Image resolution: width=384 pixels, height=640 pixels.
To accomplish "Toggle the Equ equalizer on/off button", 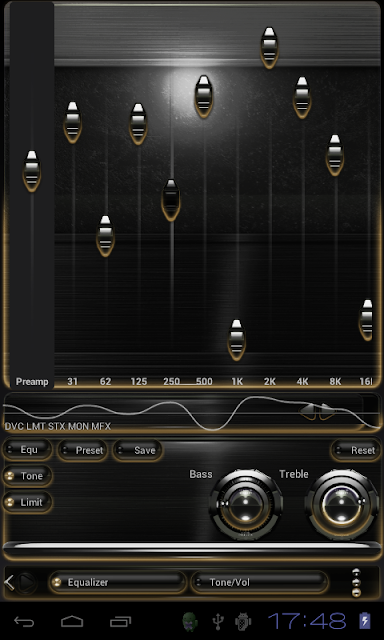I will [x=28, y=450].
